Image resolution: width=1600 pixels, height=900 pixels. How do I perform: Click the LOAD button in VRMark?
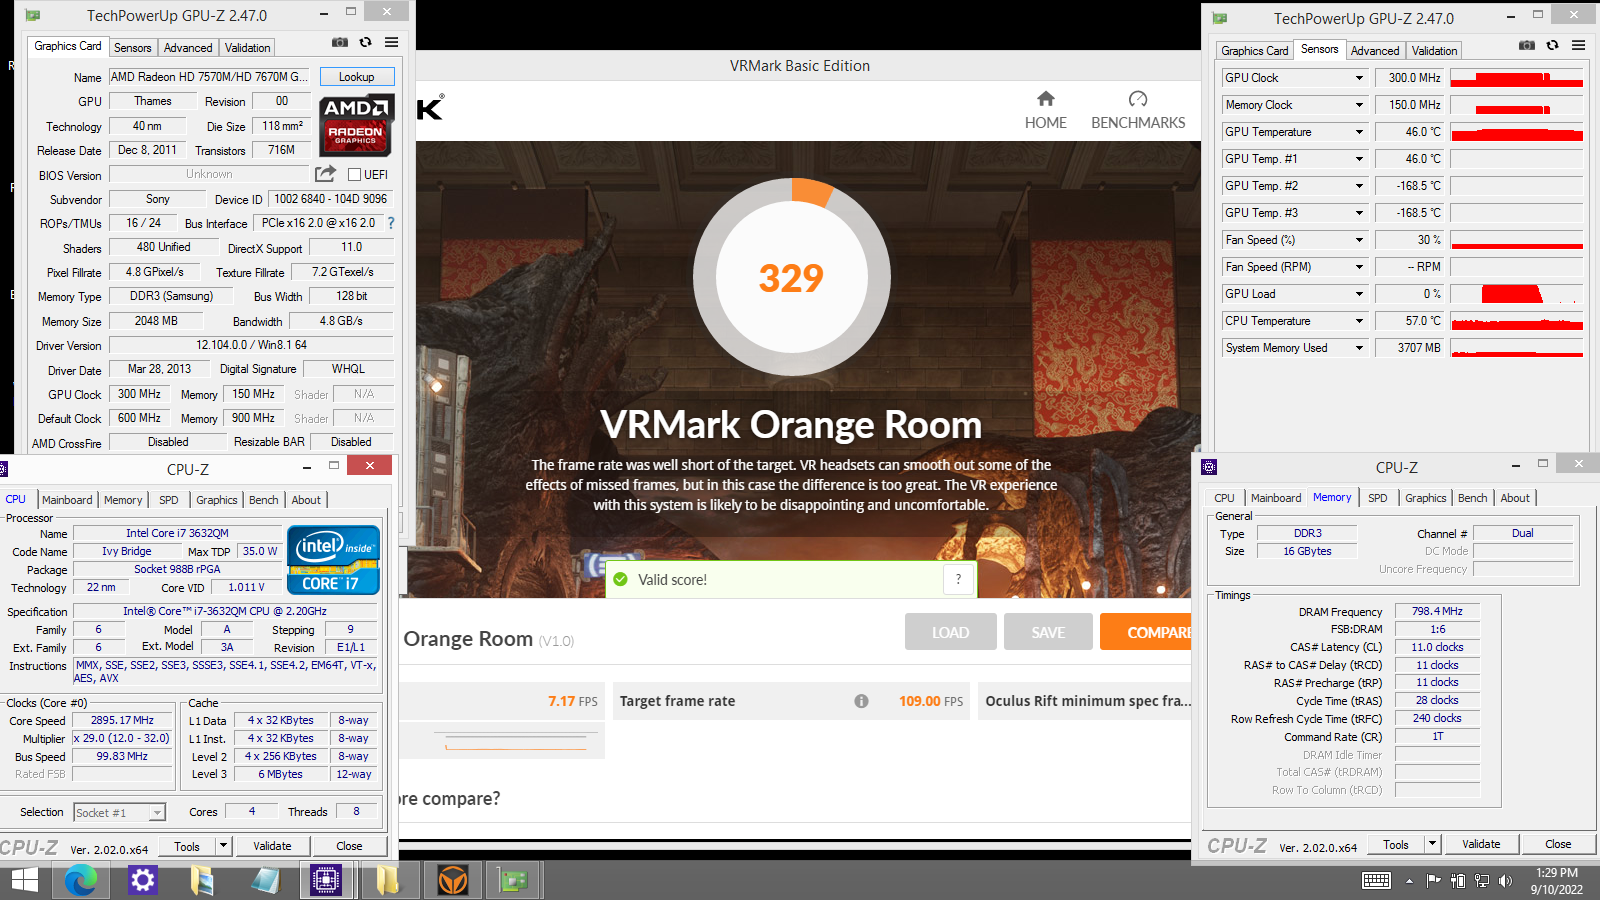tap(950, 632)
